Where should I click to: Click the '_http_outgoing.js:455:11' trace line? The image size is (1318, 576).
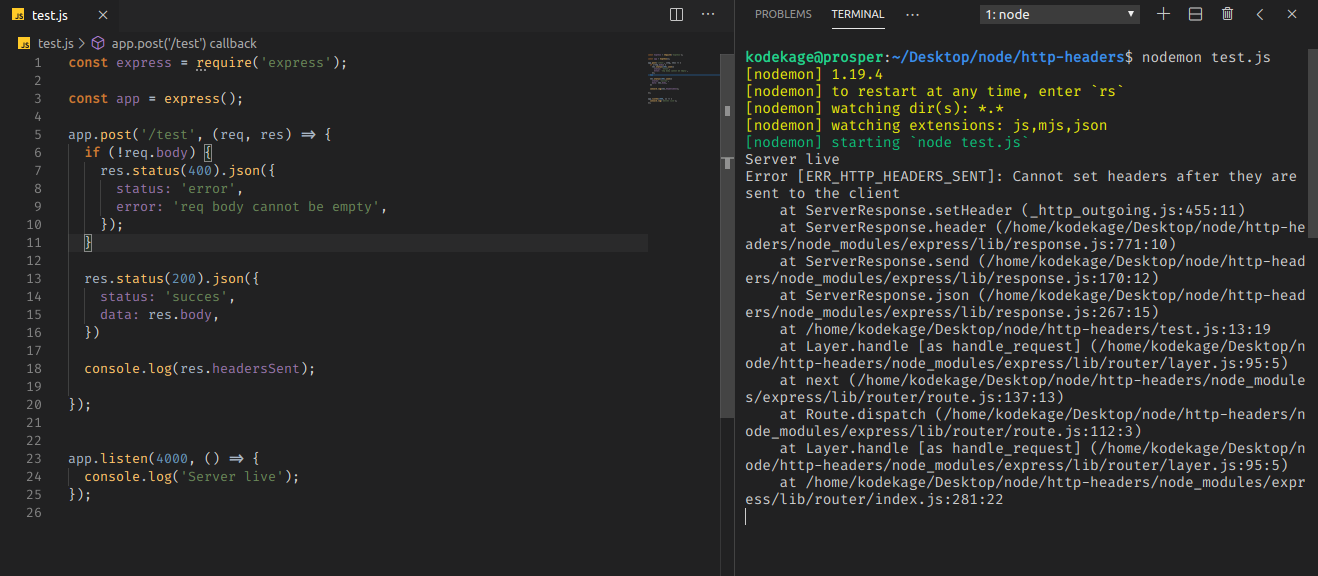1012,210
